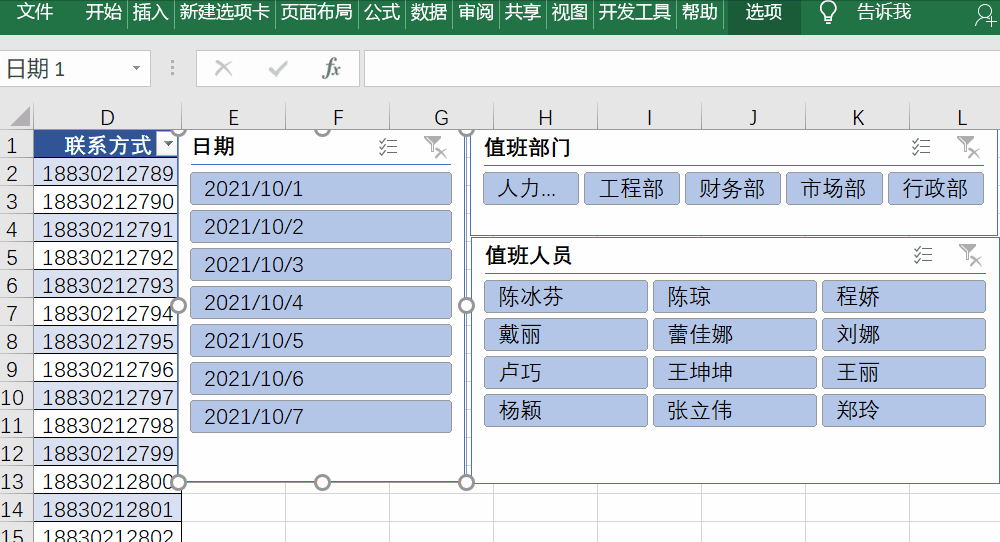
Task: Filter department by 人力... item
Action: pos(531,189)
